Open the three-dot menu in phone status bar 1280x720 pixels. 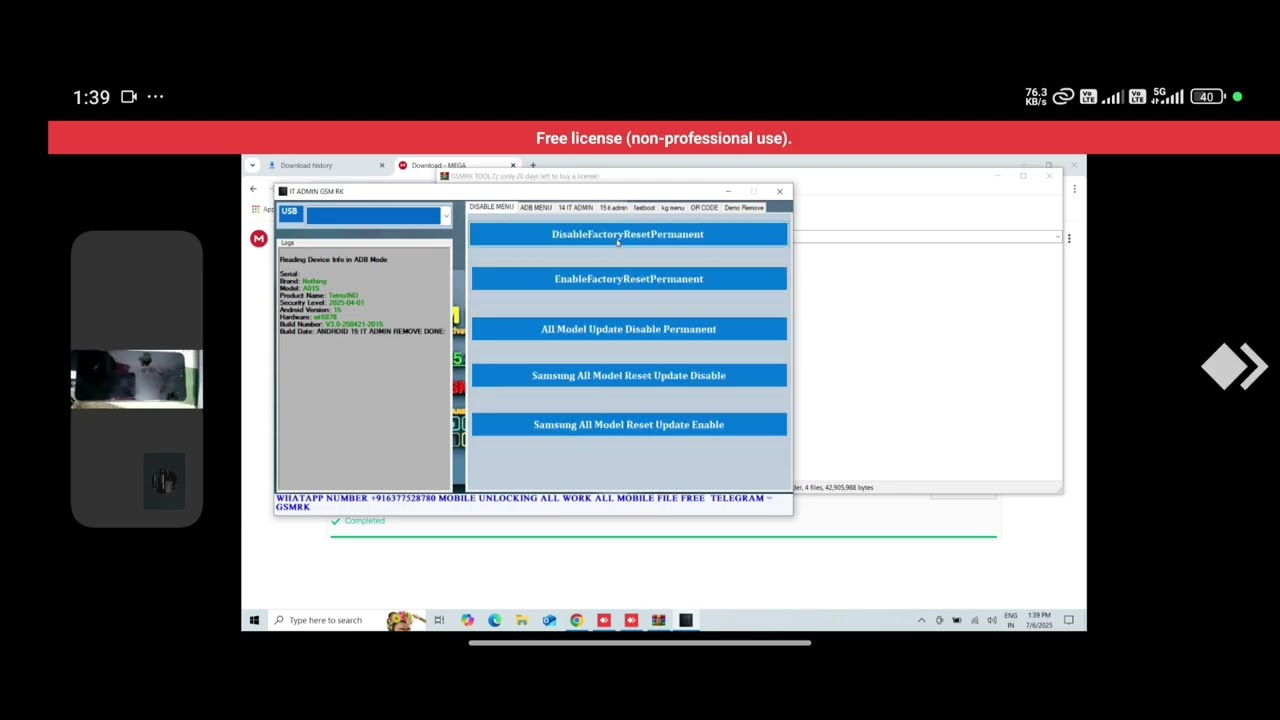pos(155,97)
